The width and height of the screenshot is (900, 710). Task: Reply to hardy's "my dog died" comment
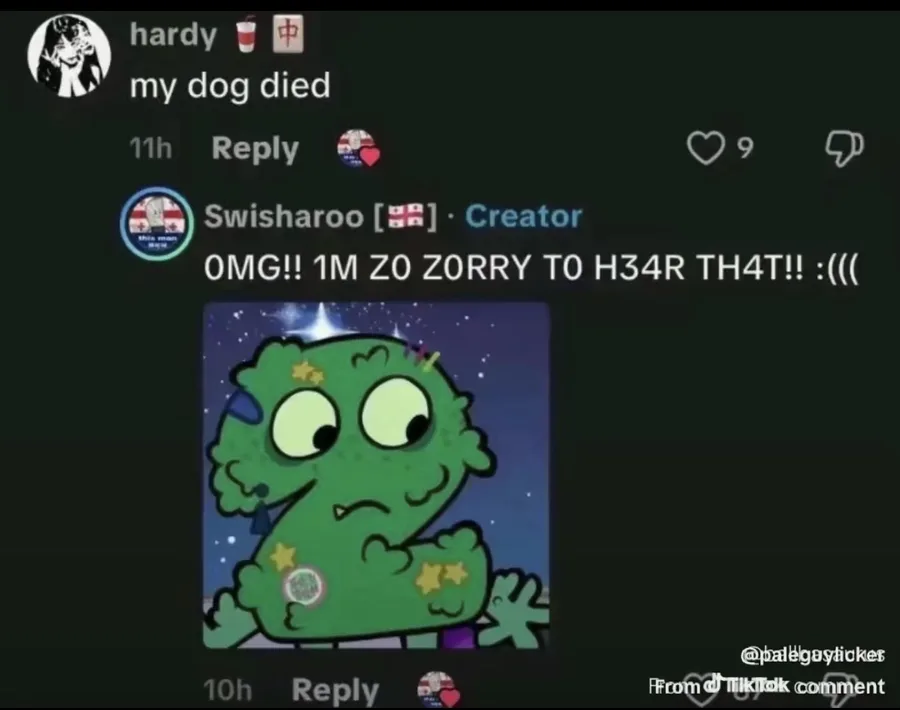[255, 149]
